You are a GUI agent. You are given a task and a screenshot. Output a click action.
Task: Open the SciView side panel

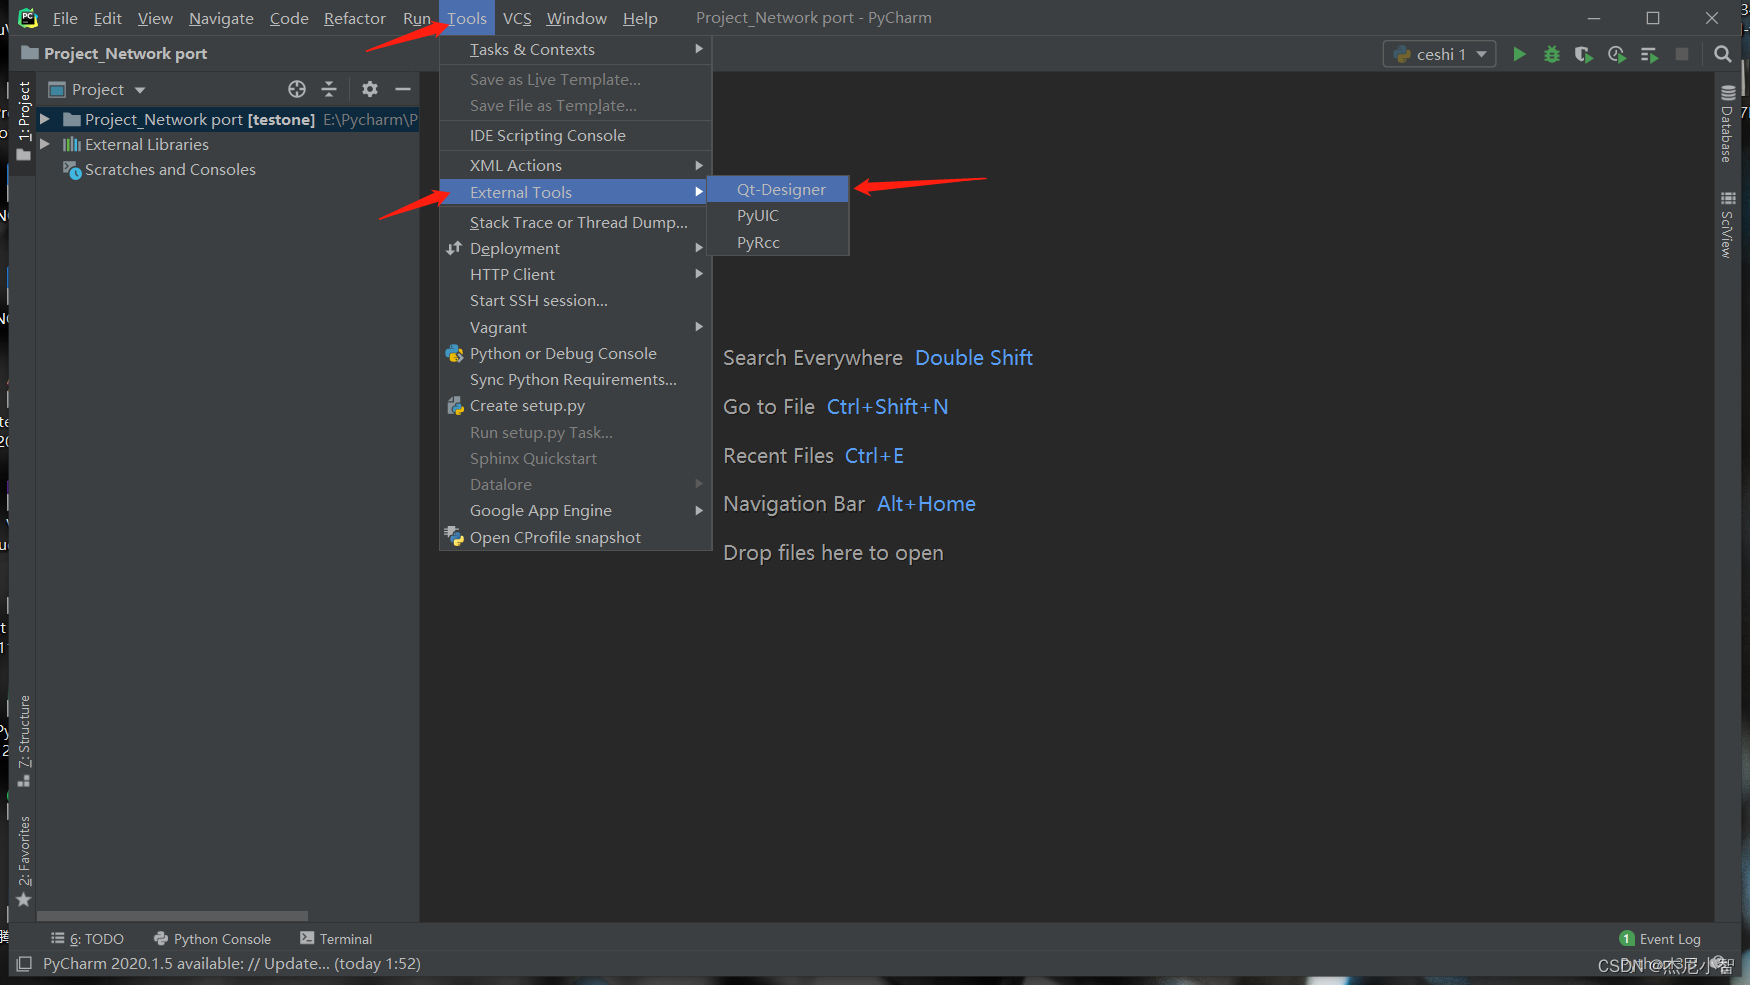click(1727, 224)
